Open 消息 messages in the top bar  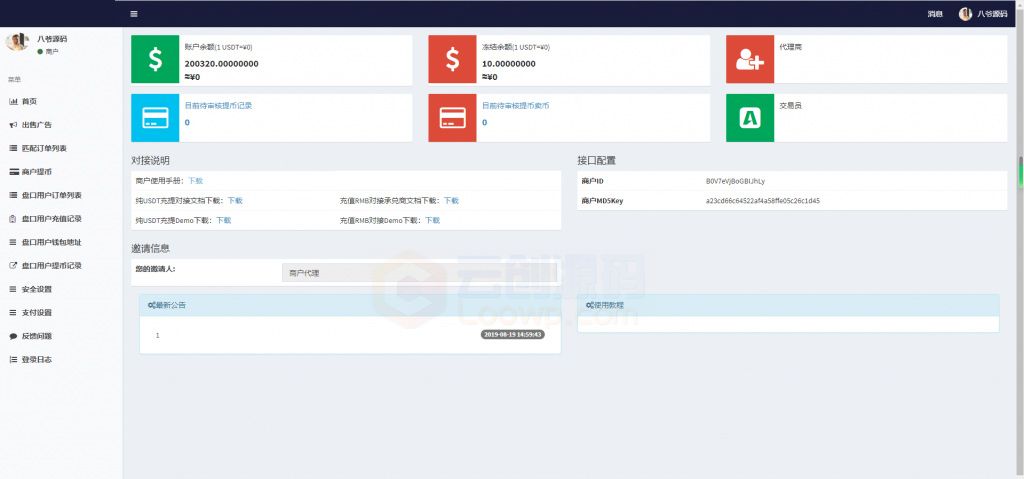coord(935,14)
